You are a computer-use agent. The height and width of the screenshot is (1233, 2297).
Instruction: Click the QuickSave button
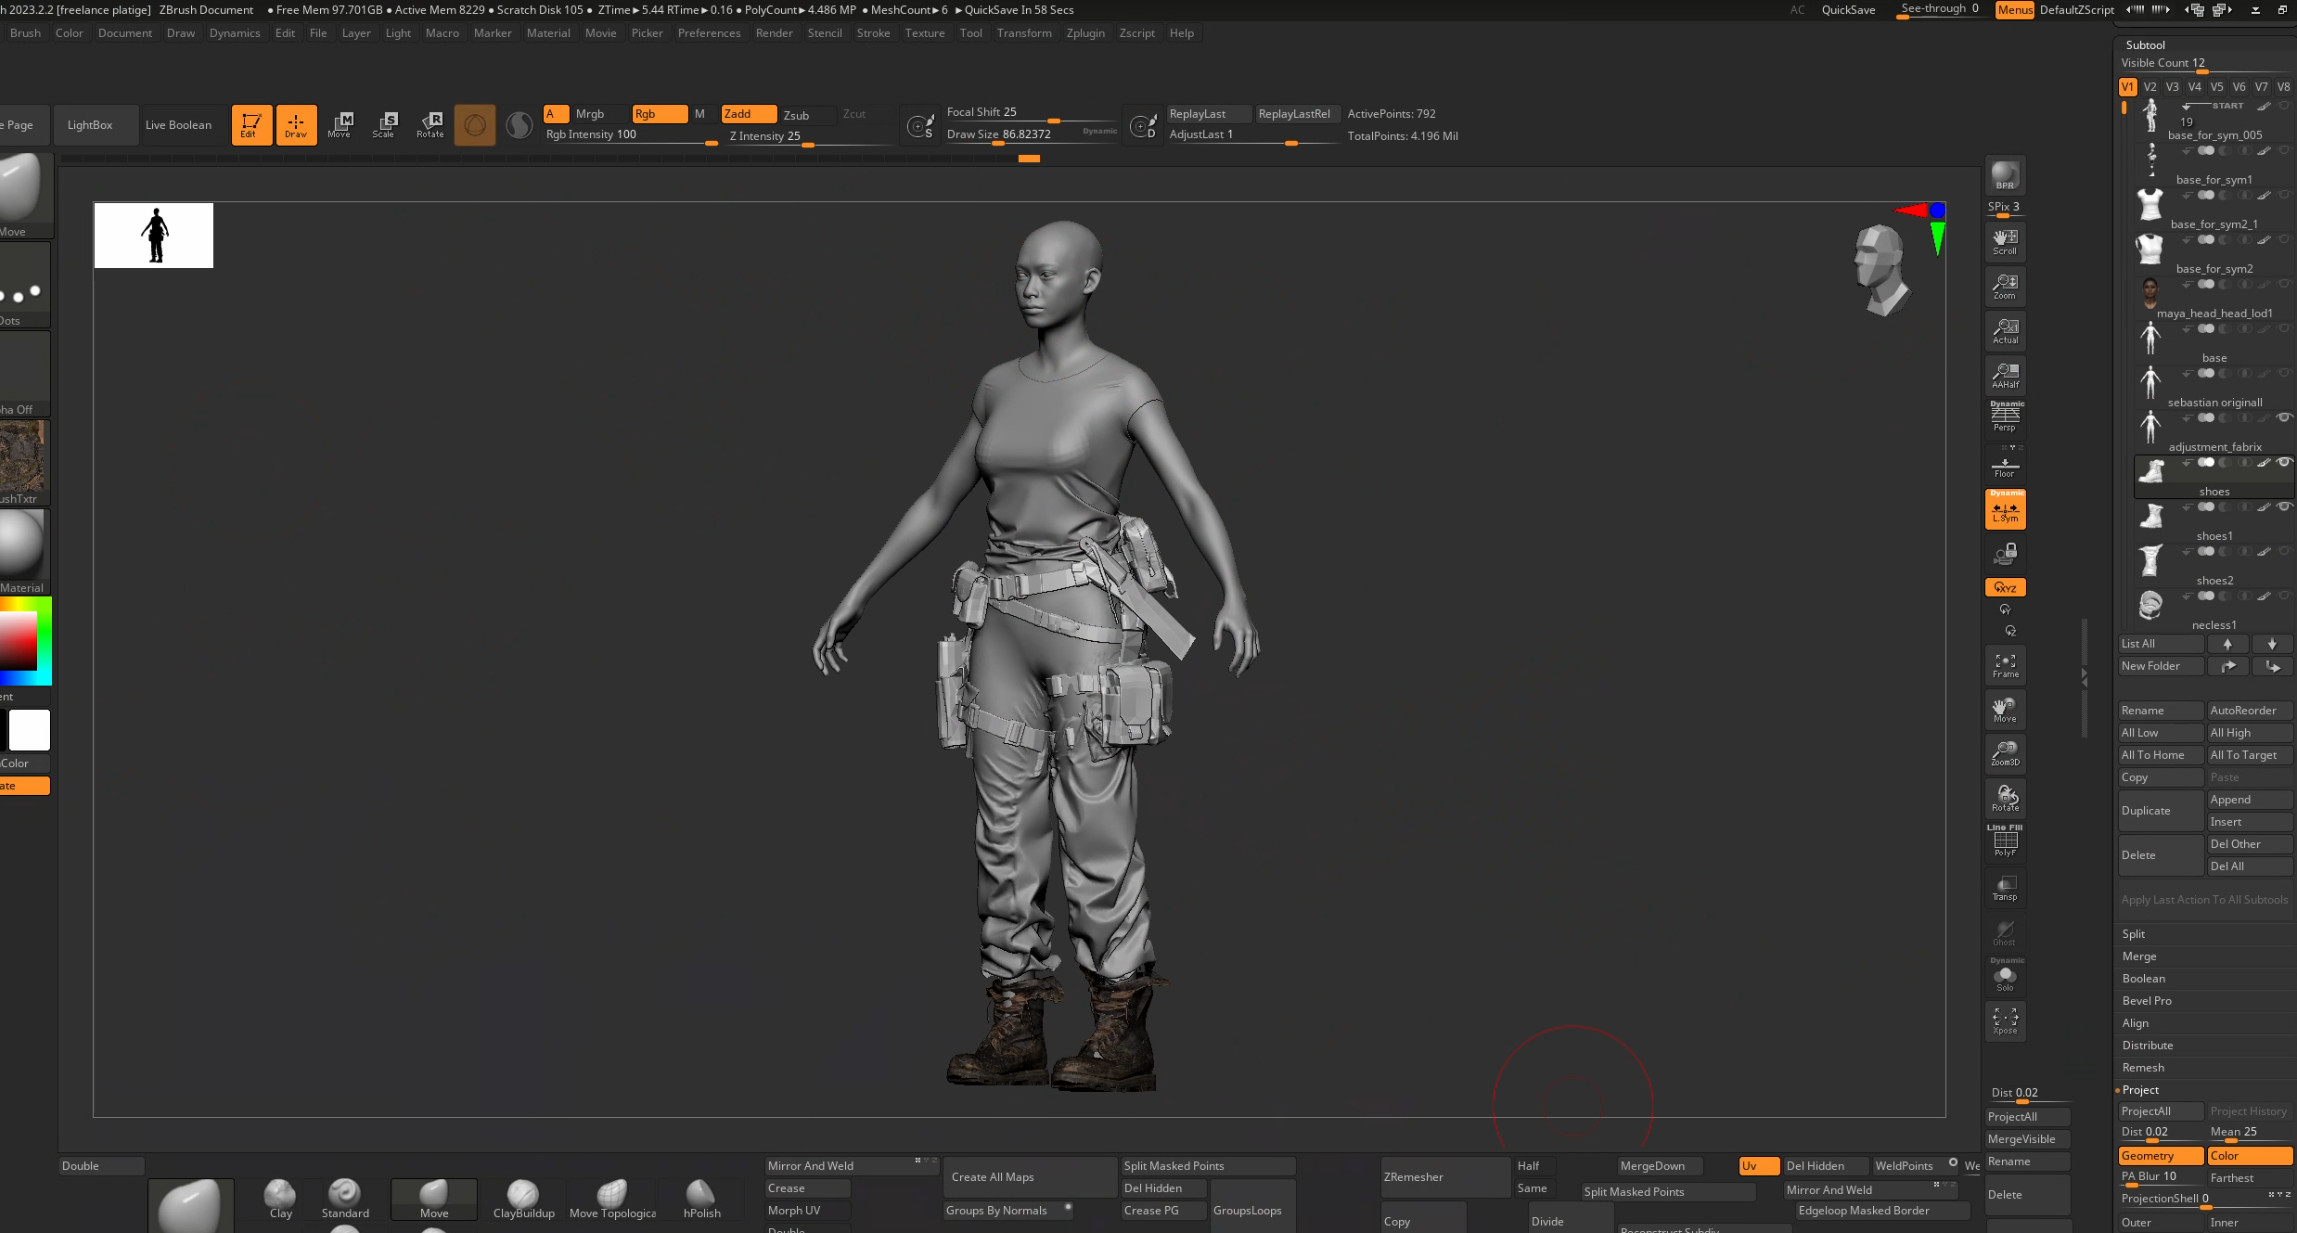pyautogui.click(x=1848, y=10)
